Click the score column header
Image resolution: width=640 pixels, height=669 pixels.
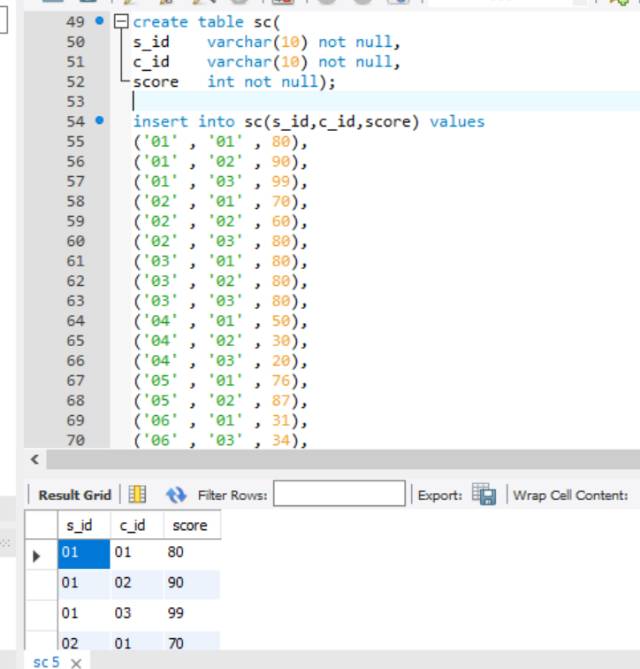tap(190, 525)
